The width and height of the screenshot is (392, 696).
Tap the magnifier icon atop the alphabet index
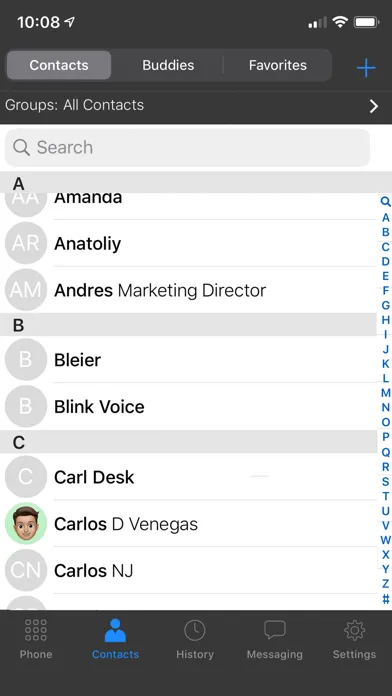[385, 202]
